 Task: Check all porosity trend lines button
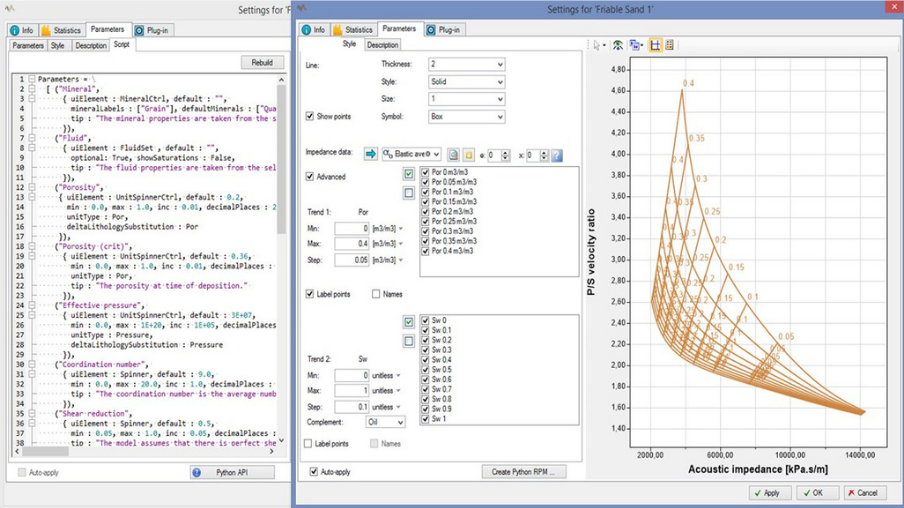408,174
